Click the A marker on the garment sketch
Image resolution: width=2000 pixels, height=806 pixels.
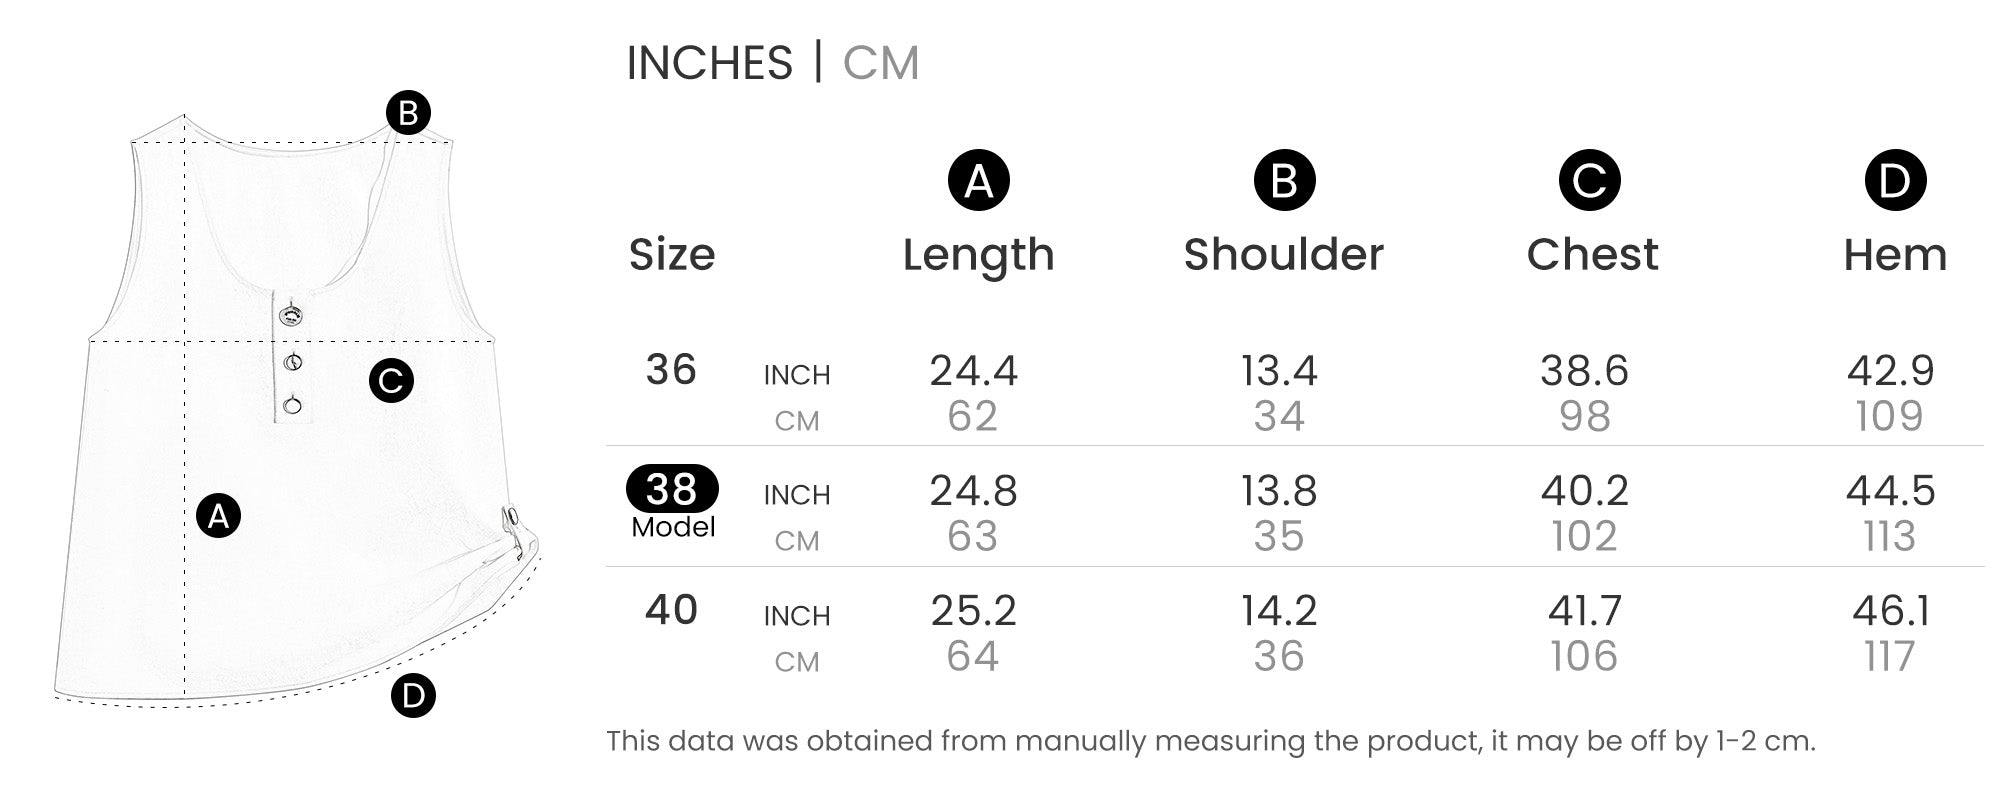(x=218, y=516)
